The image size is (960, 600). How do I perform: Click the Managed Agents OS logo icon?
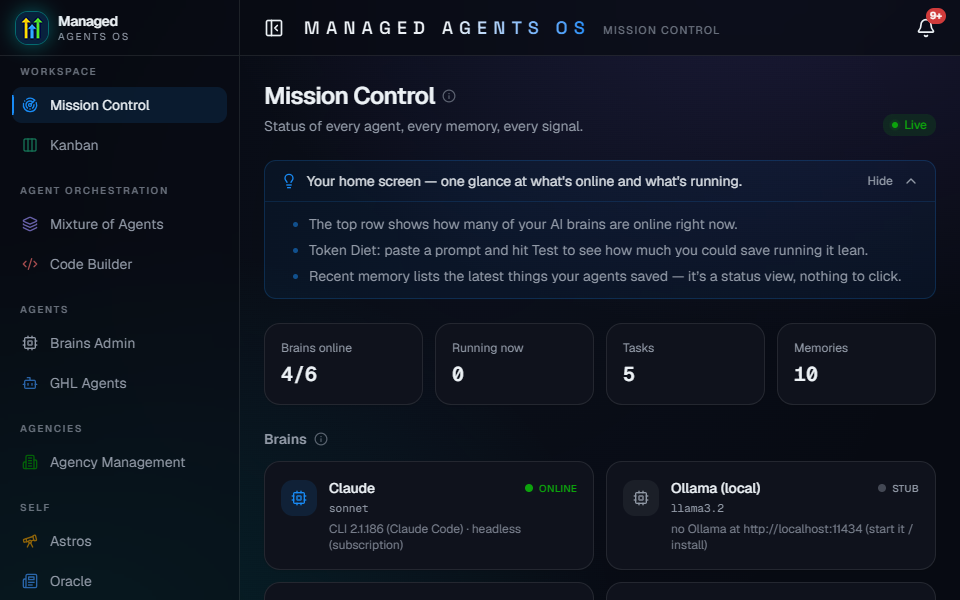(x=32, y=28)
